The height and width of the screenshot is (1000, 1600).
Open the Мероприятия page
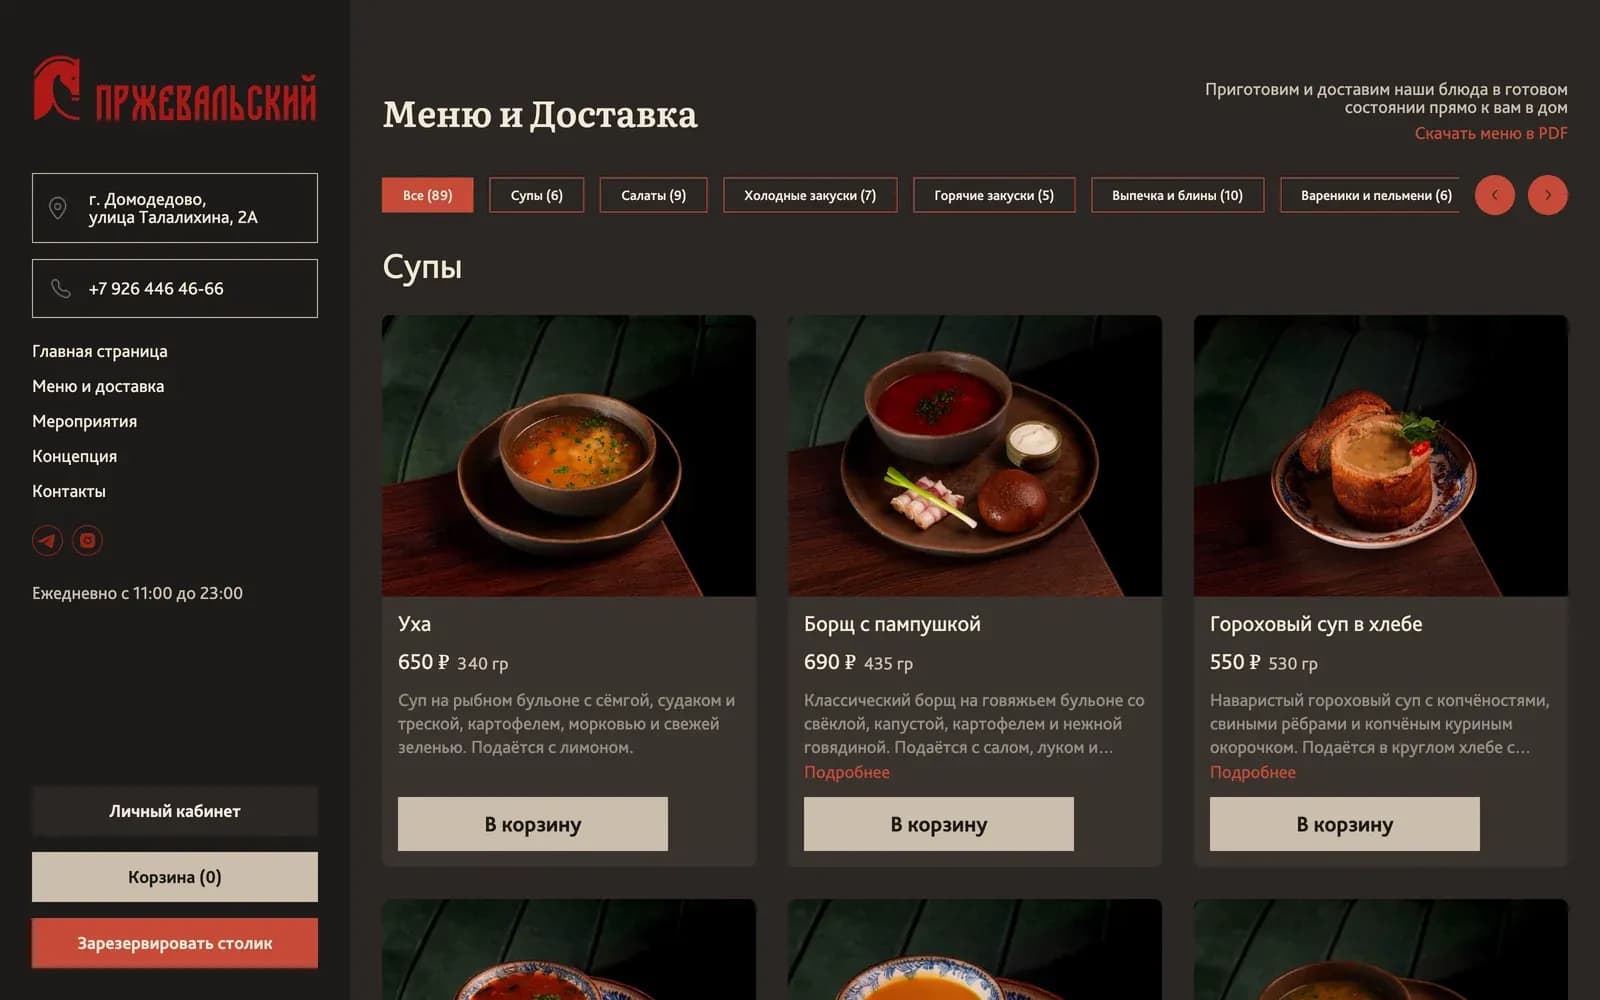(85, 421)
